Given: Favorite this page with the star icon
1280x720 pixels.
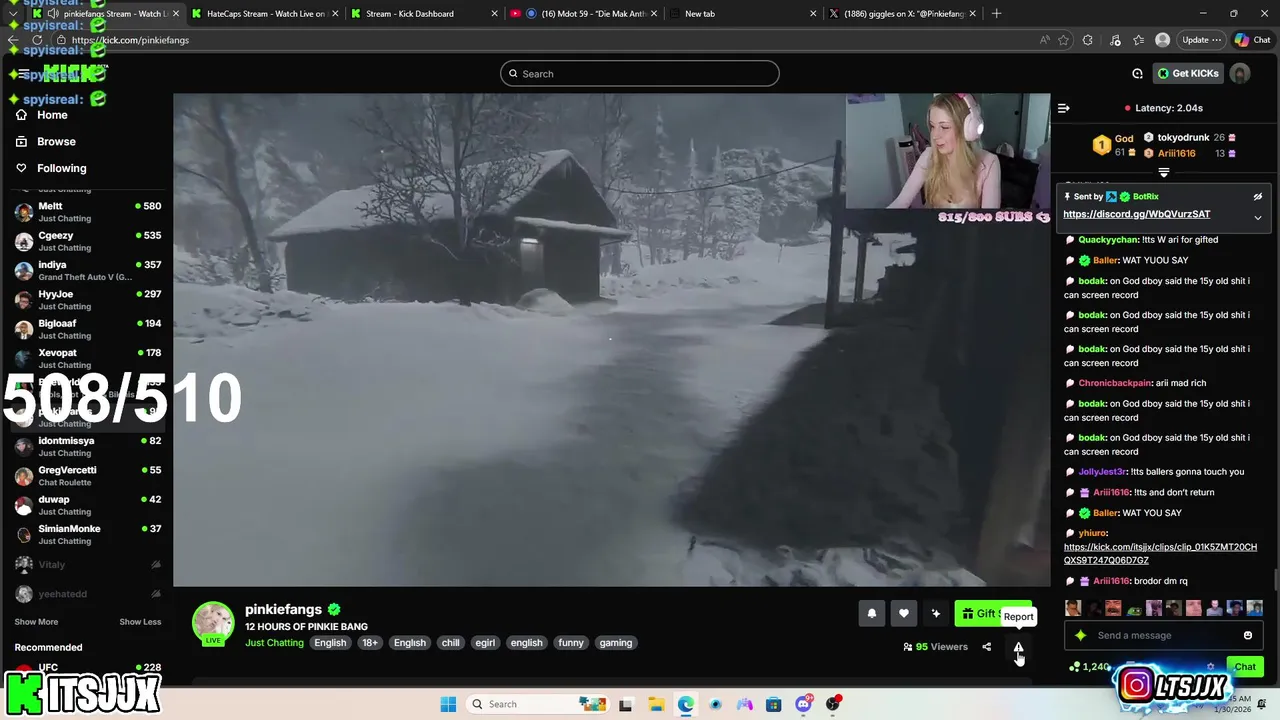Looking at the screenshot, I should [1063, 40].
